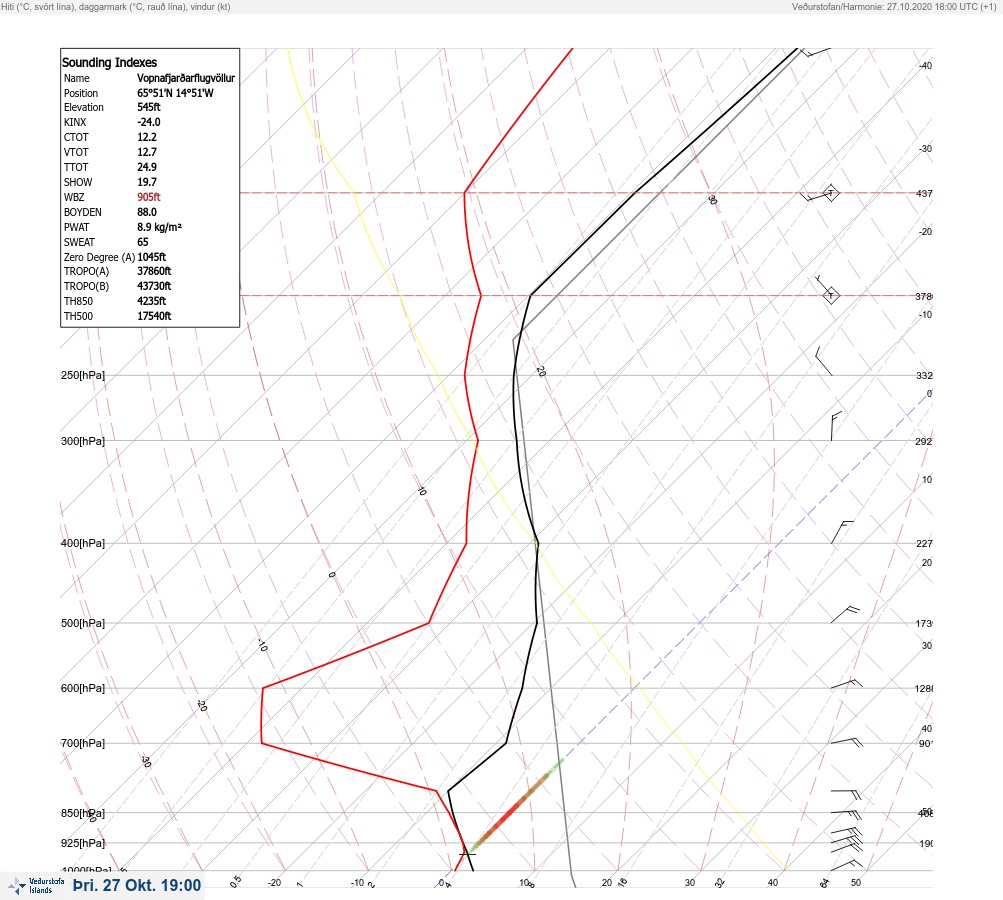Screen dimensions: 1003x900
Task: Click the 500[hPa] pressure level label
Action: [83, 623]
